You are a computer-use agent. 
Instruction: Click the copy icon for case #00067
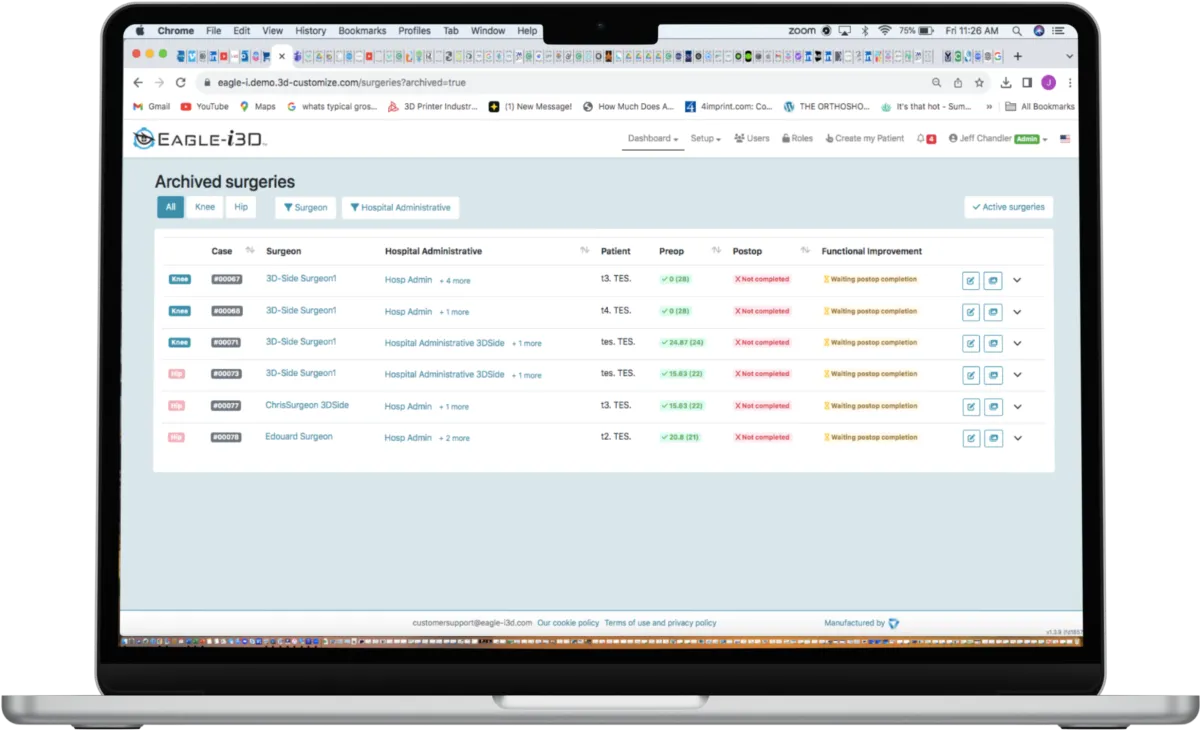993,281
